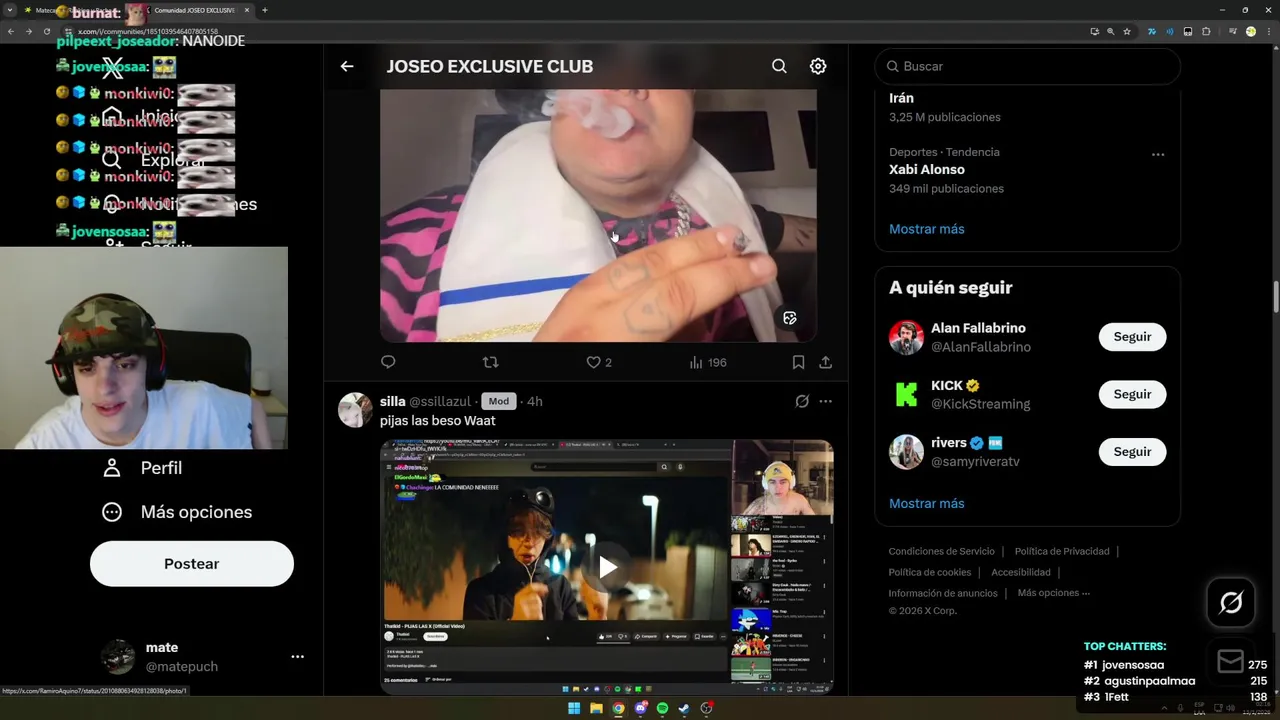Open search in JOSEO EXCLUSIVE CLUB header
The height and width of the screenshot is (720, 1280).
(779, 66)
